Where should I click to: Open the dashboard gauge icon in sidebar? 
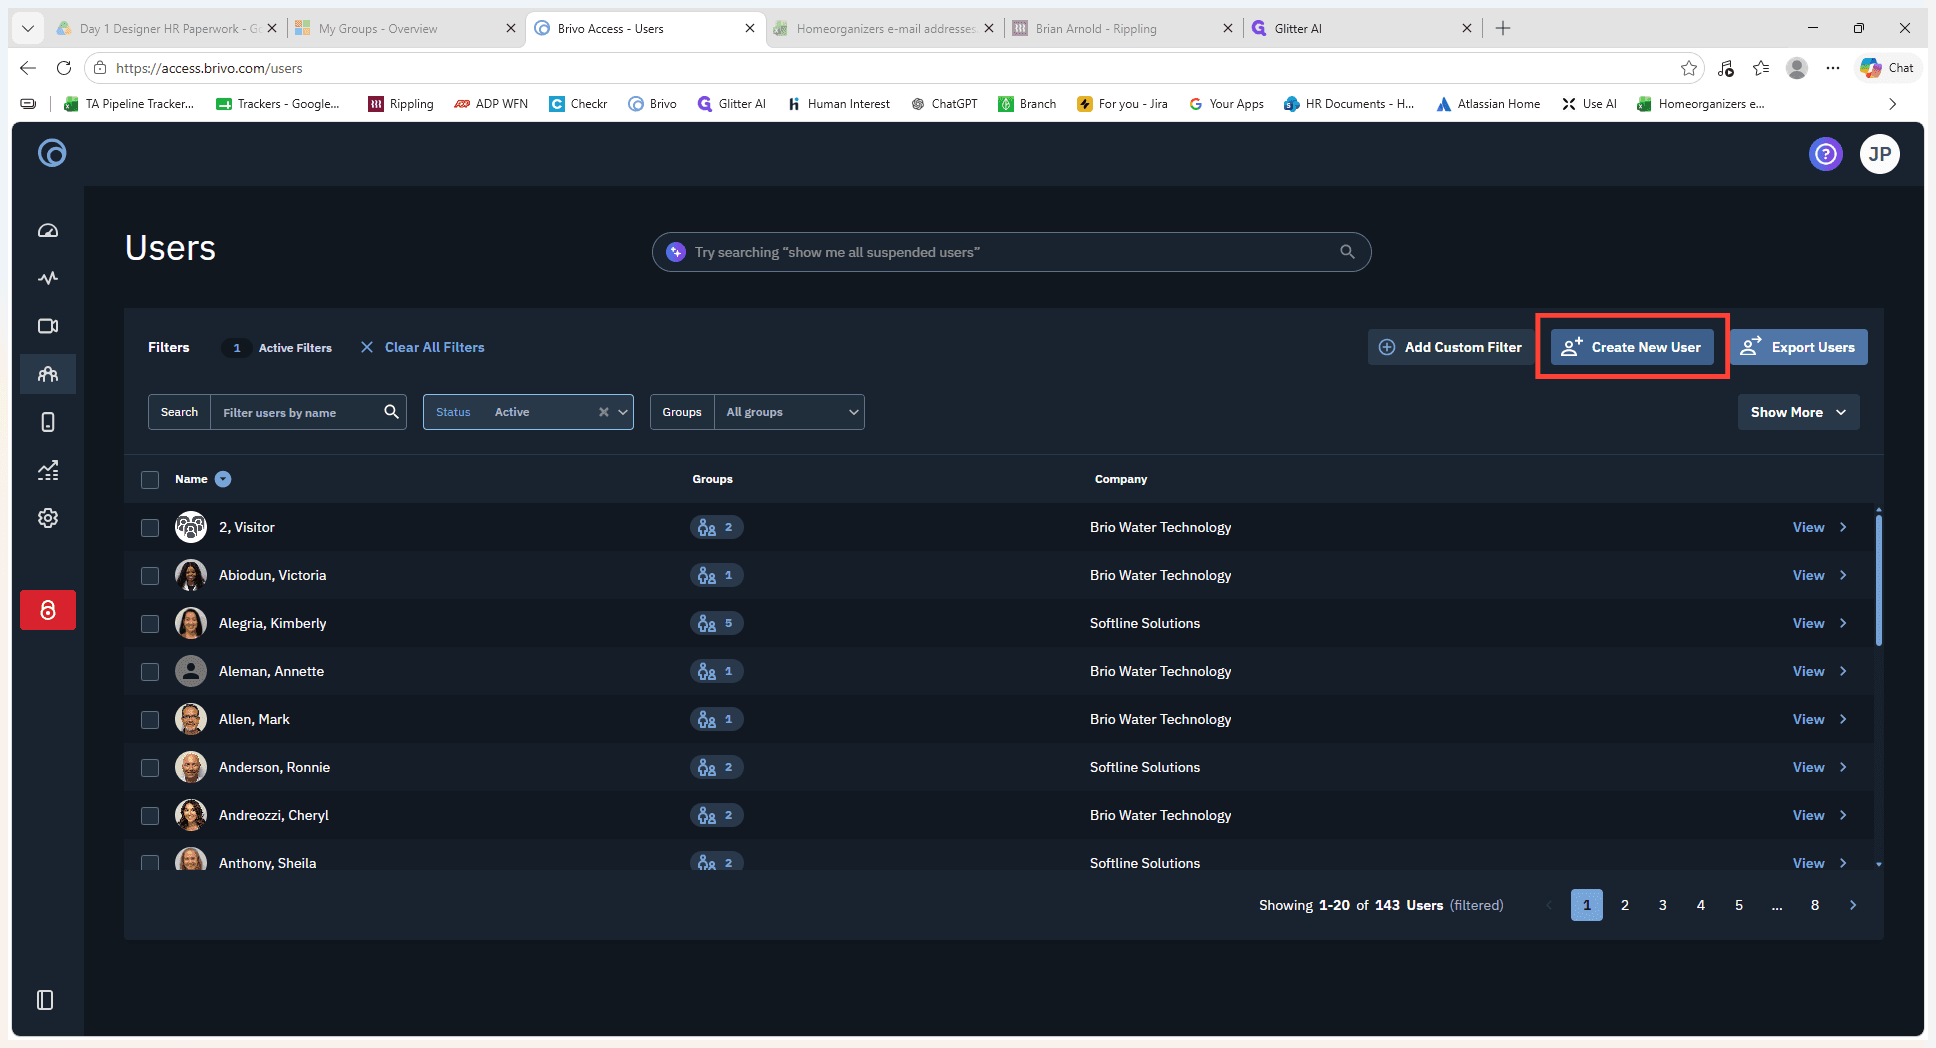48,231
